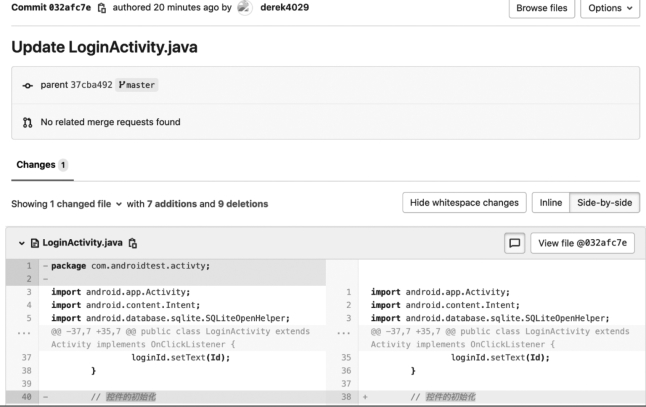The image size is (646, 407).
Task: Collapse the LoginActivity.java diff
Action: pos(22,243)
